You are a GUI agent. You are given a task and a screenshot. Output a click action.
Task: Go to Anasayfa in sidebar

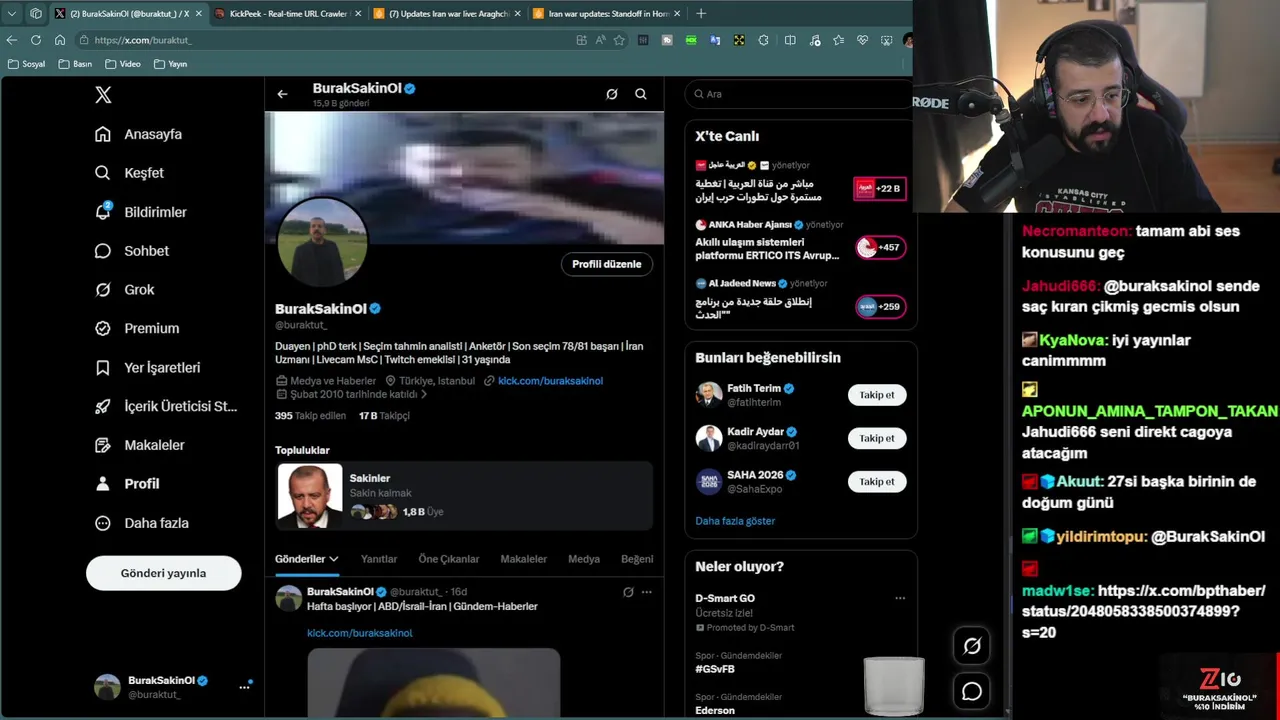pos(138,134)
